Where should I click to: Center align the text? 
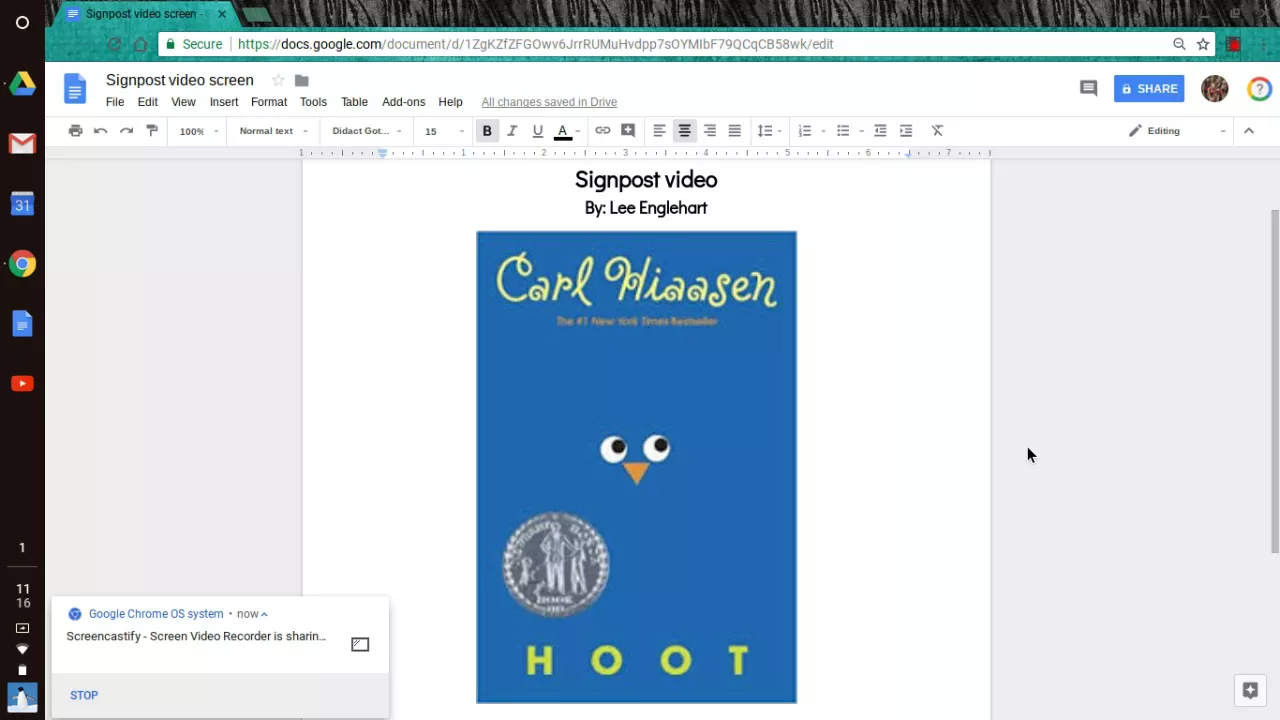(684, 131)
